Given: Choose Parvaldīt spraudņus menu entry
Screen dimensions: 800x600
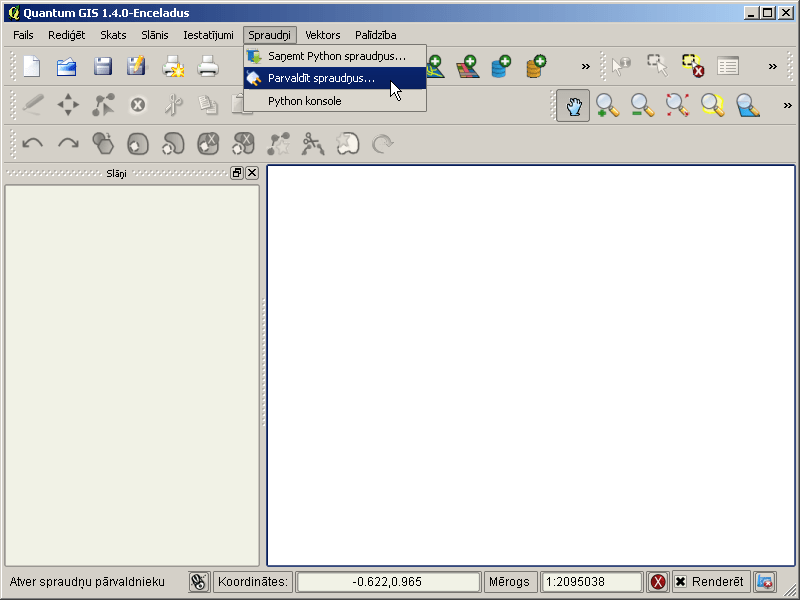Looking at the screenshot, I should pyautogui.click(x=335, y=78).
